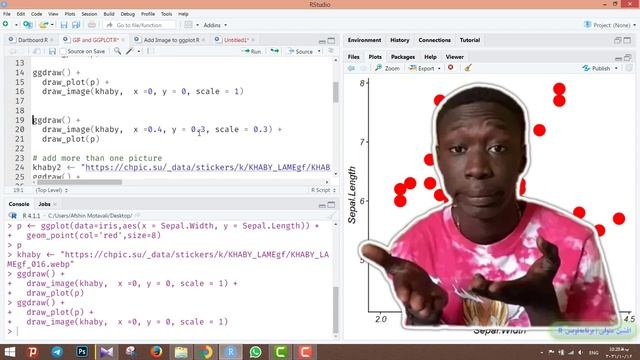Viewport: 640px width, 360px height.
Task: Switch to the Dartboard.R tab
Action: (x=33, y=40)
